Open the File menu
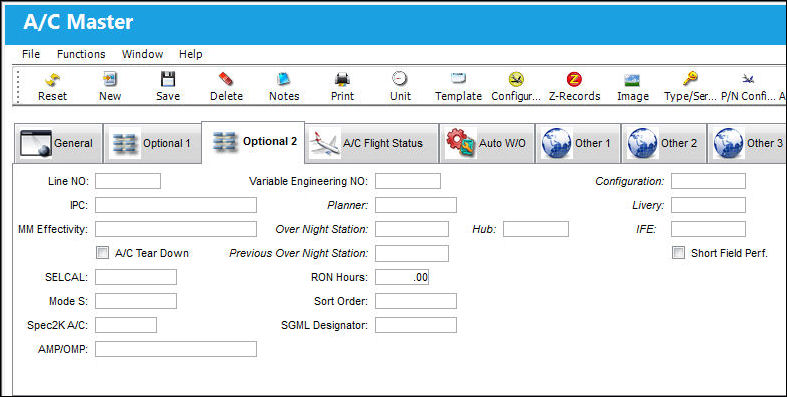787x397 pixels. click(31, 54)
